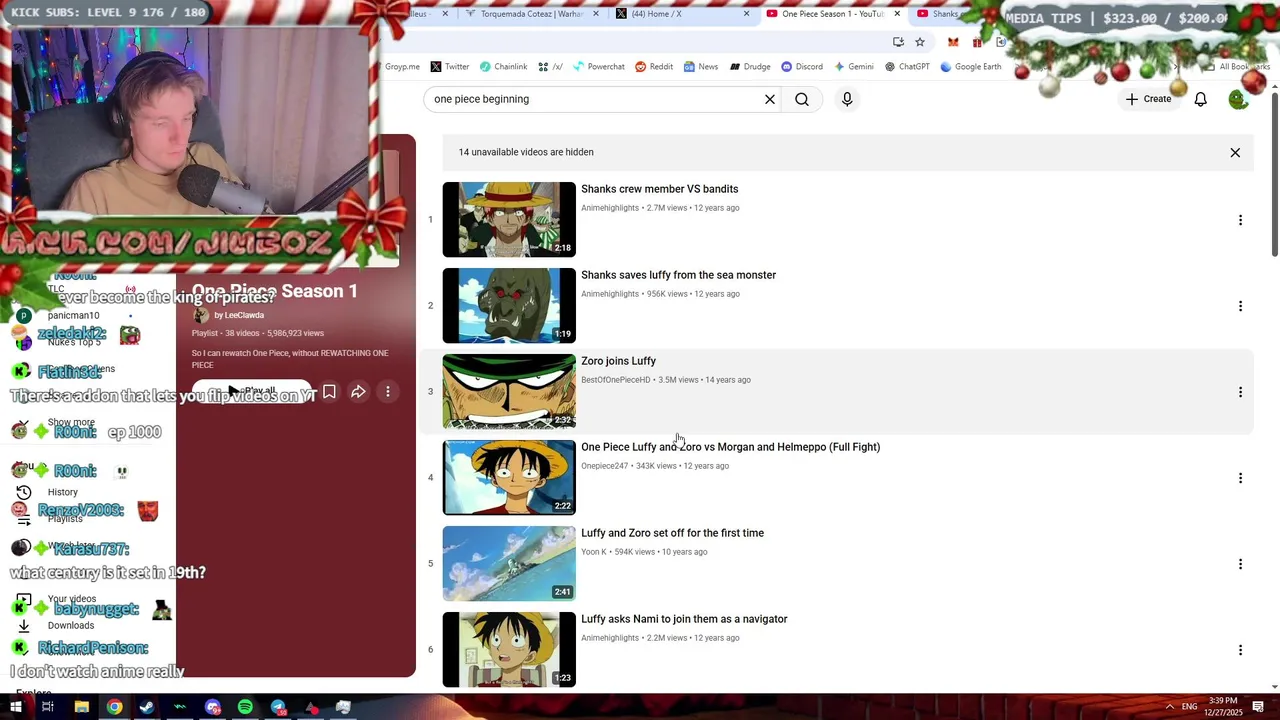Close the (44) Home / X tab
The image size is (1280, 720).
[746, 14]
